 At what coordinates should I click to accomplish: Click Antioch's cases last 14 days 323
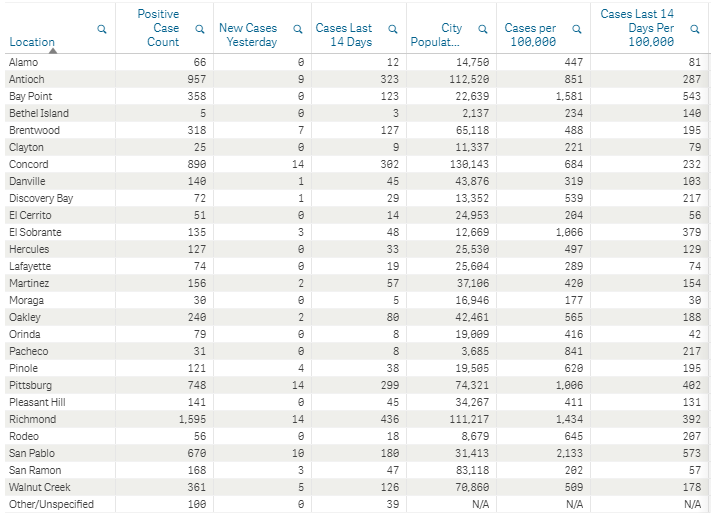click(390, 79)
